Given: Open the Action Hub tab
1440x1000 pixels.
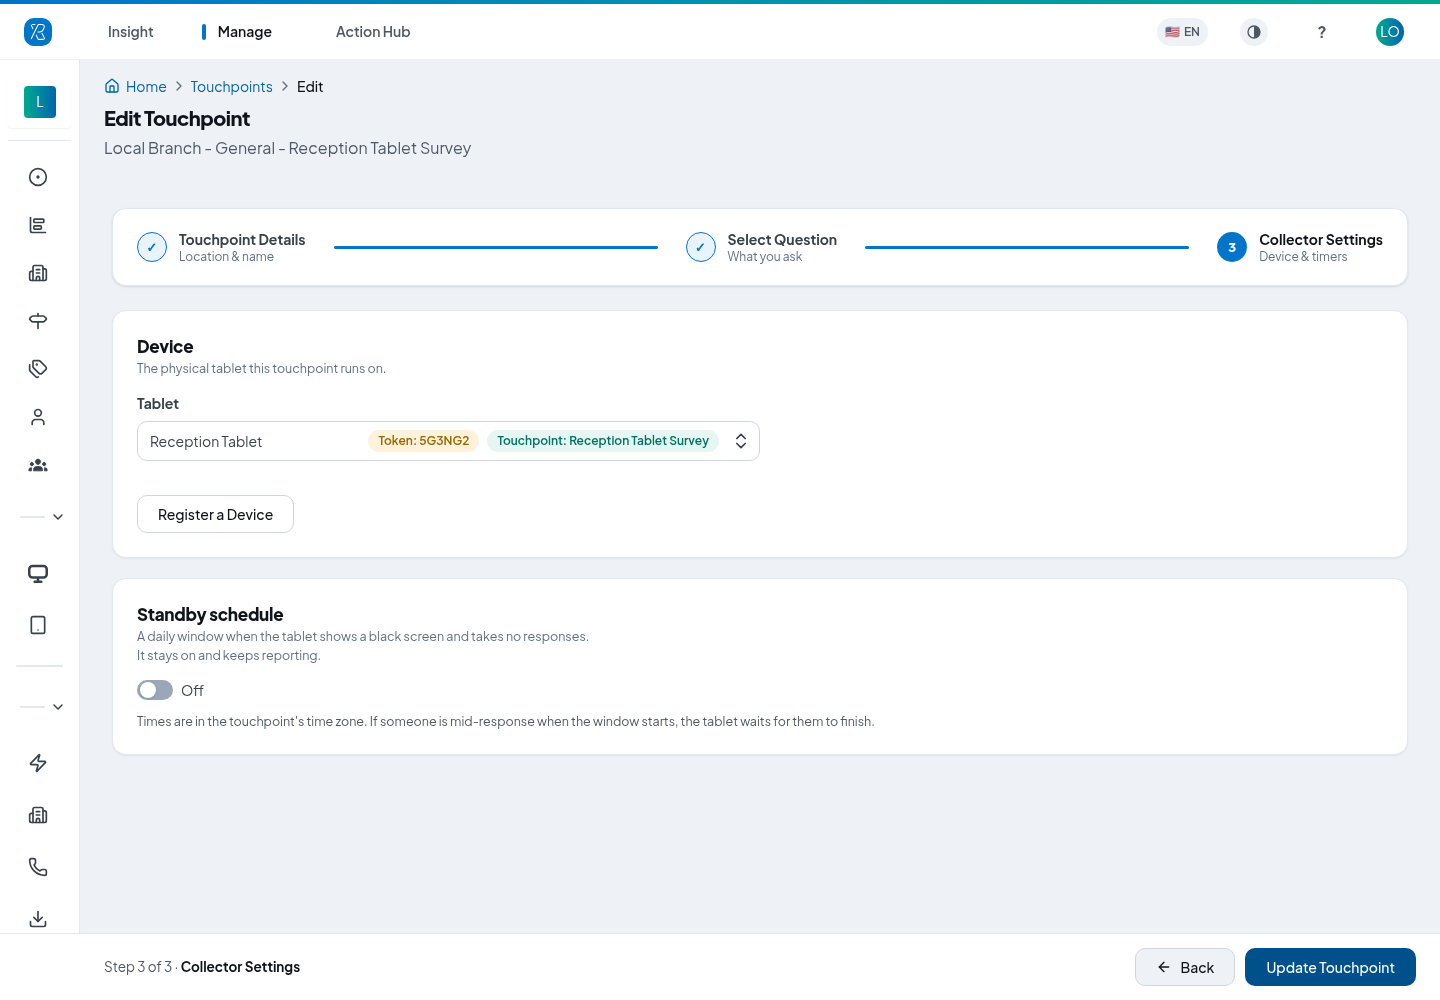Looking at the screenshot, I should (373, 32).
